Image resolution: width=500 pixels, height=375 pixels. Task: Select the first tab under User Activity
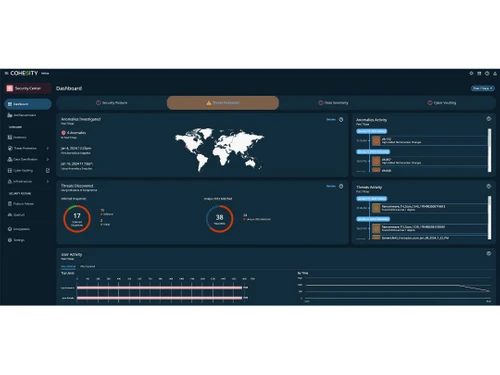68,267
